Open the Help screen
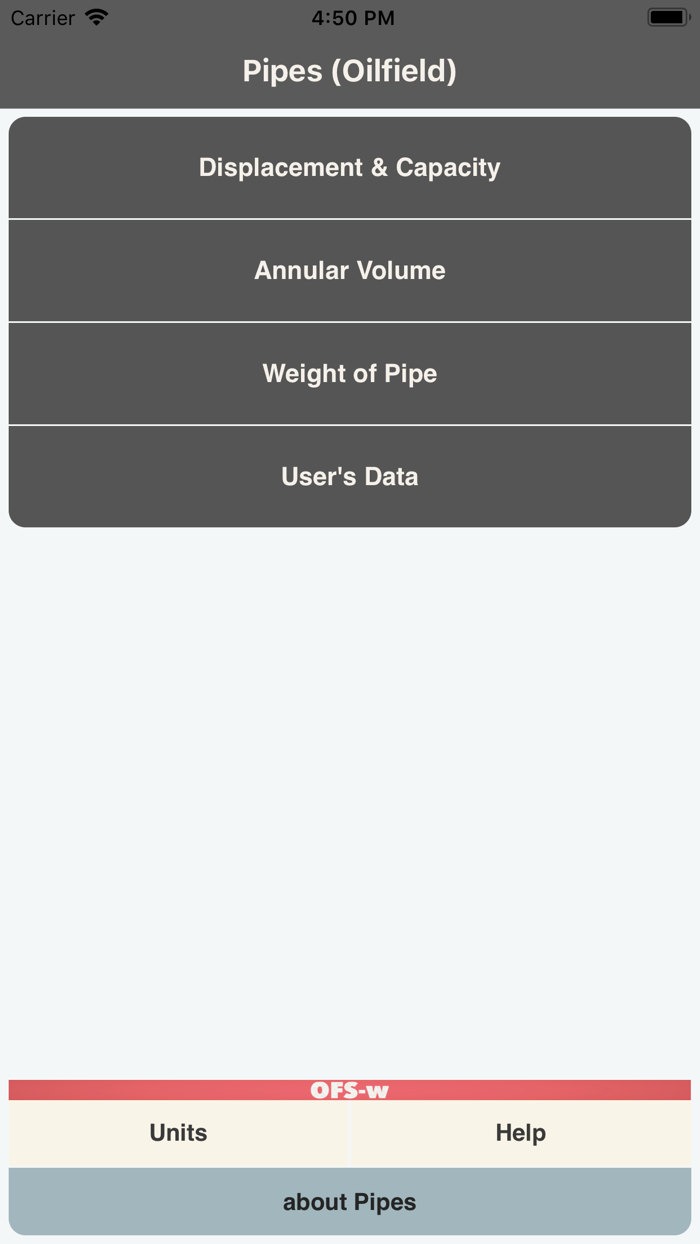 520,1133
